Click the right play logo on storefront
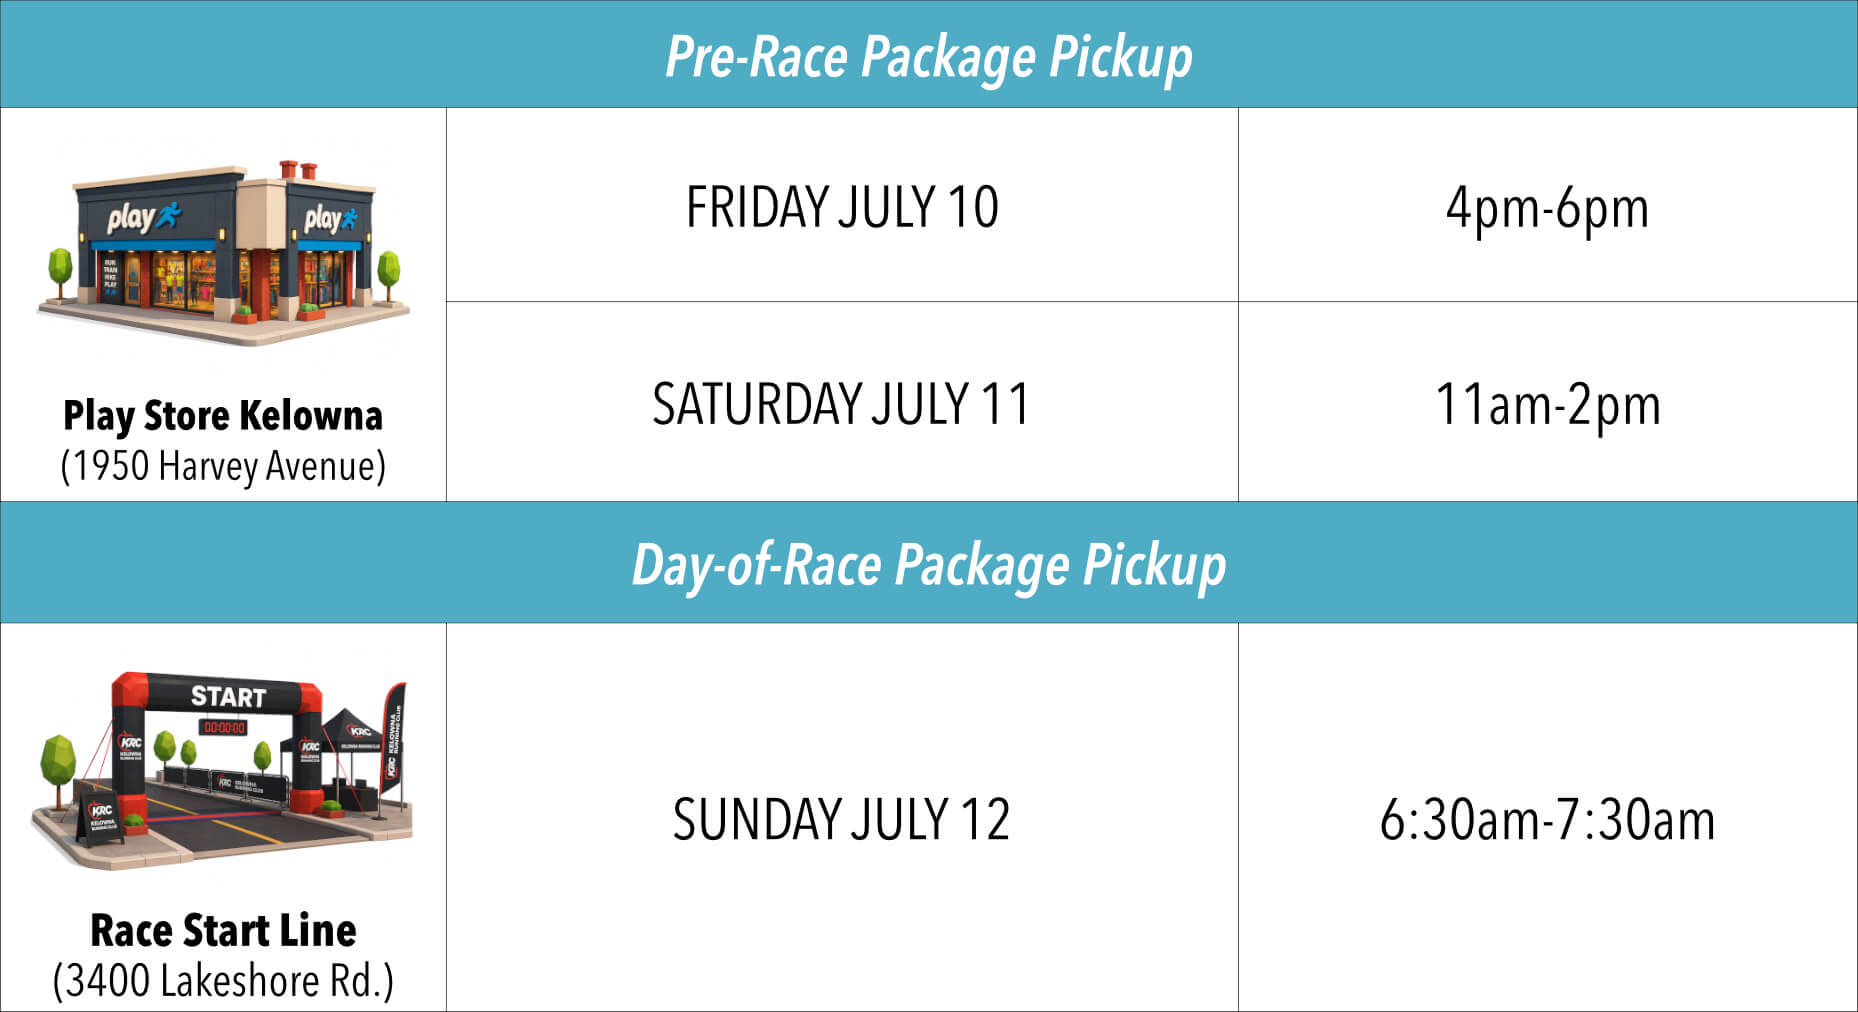Viewport: 1858px width, 1012px height. (331, 218)
